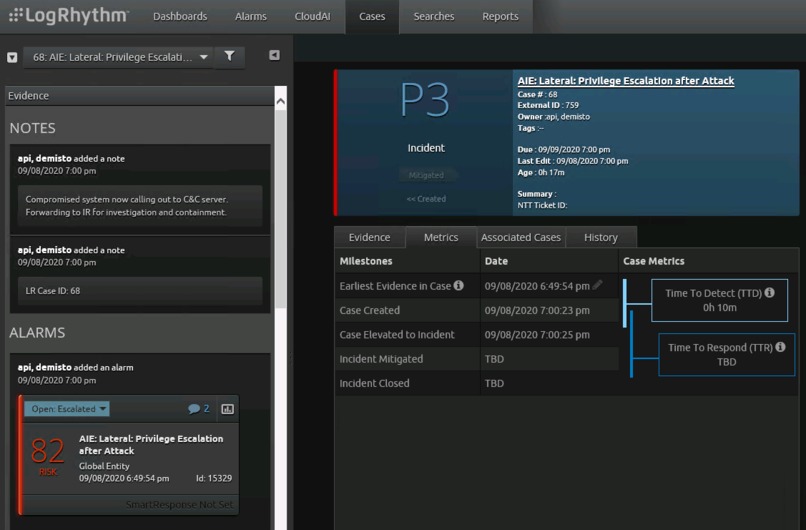Edit earliest evidence date pencil icon
The height and width of the screenshot is (530, 806).
[598, 285]
